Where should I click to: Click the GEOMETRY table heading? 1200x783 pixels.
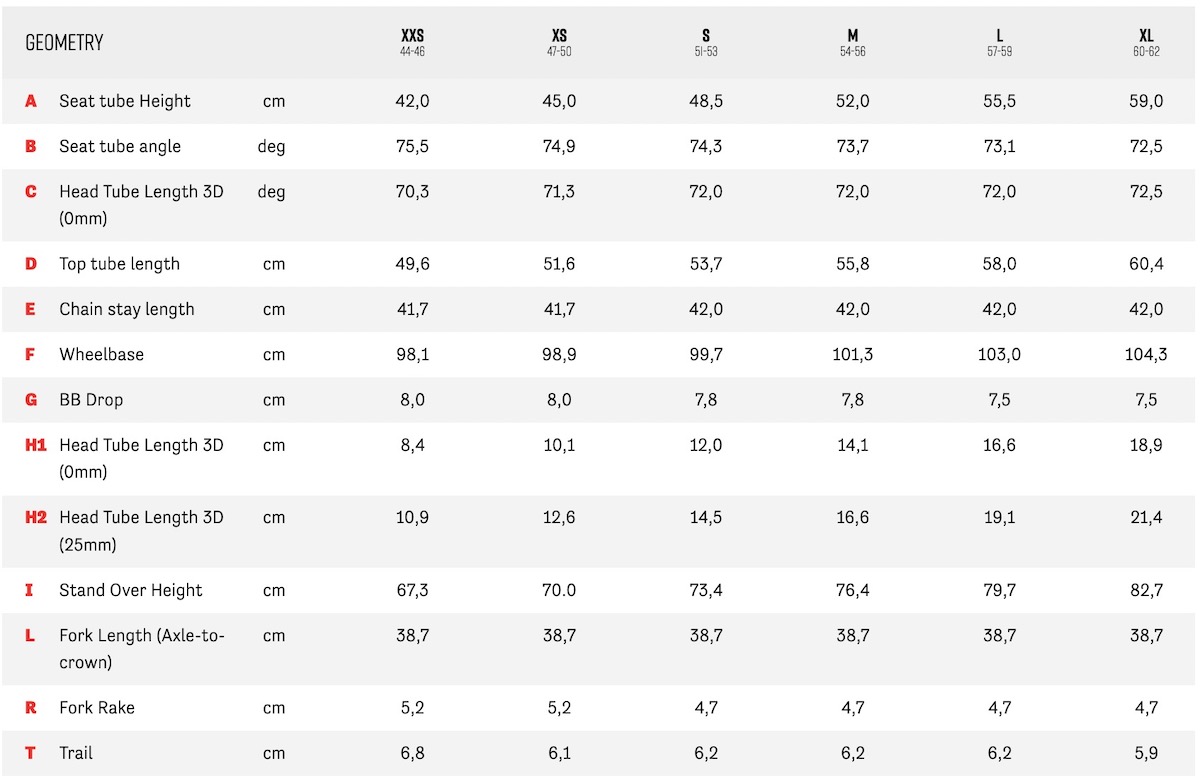(x=64, y=43)
